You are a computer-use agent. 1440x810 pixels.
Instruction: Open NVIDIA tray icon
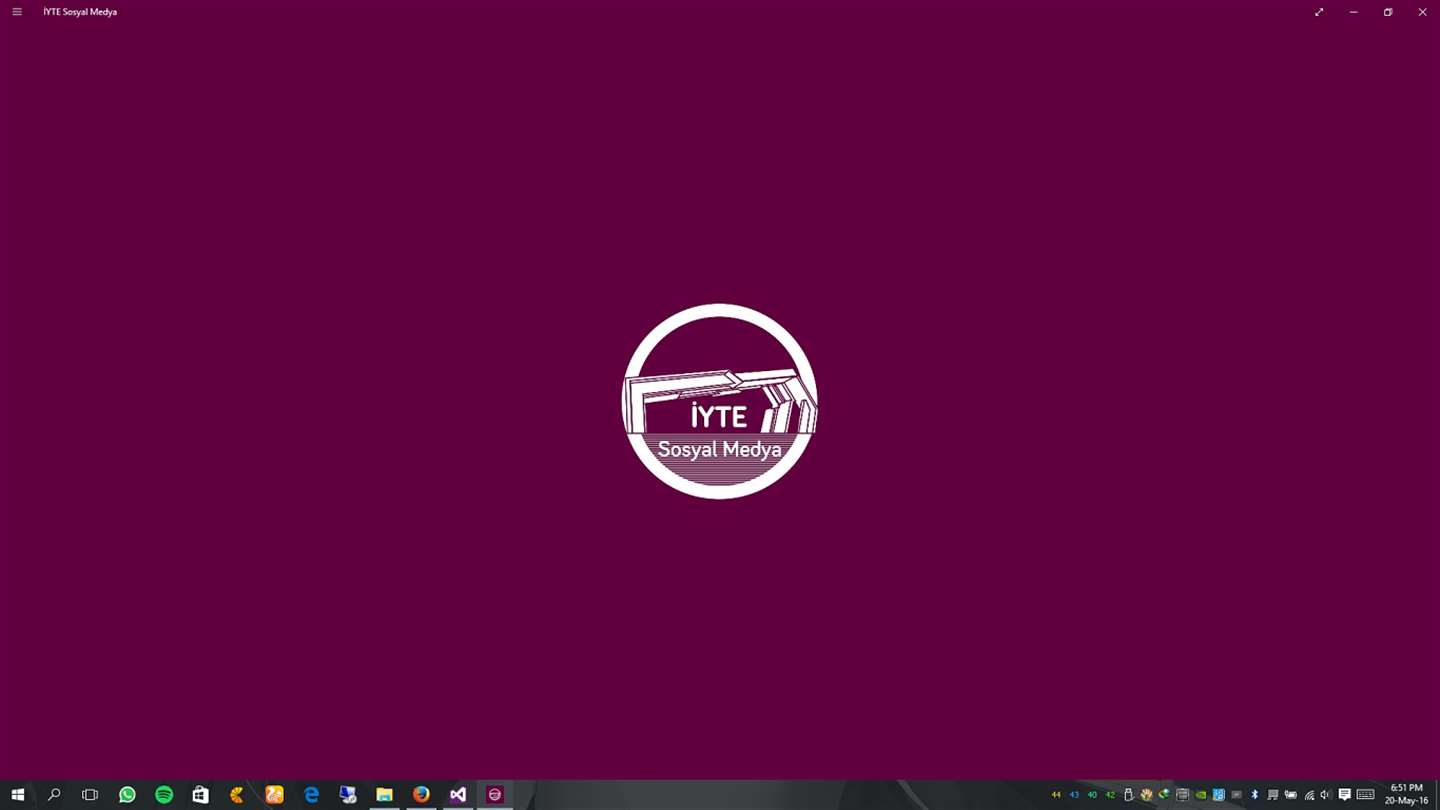[1200, 795]
